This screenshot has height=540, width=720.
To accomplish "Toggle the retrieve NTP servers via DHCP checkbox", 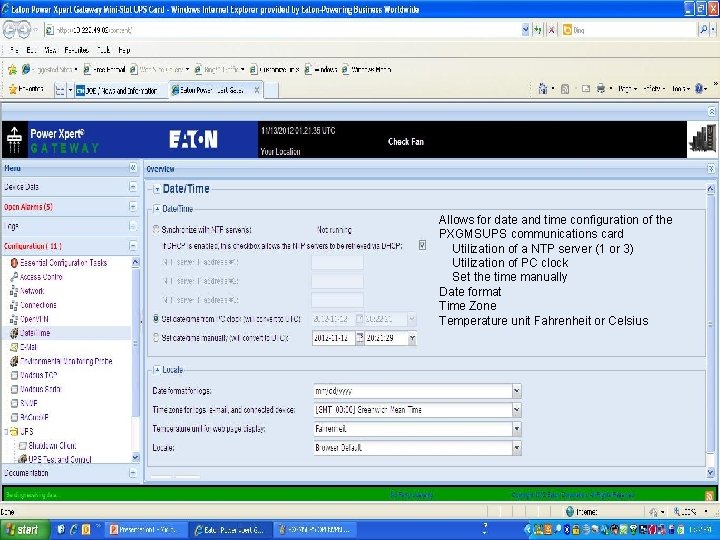I will (x=422, y=245).
